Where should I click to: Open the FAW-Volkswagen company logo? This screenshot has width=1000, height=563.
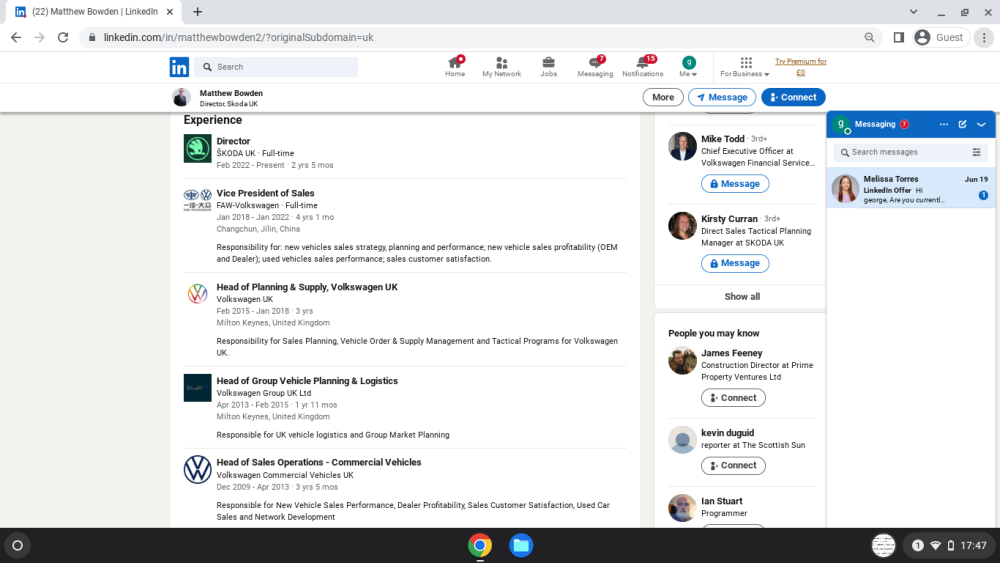coord(198,200)
